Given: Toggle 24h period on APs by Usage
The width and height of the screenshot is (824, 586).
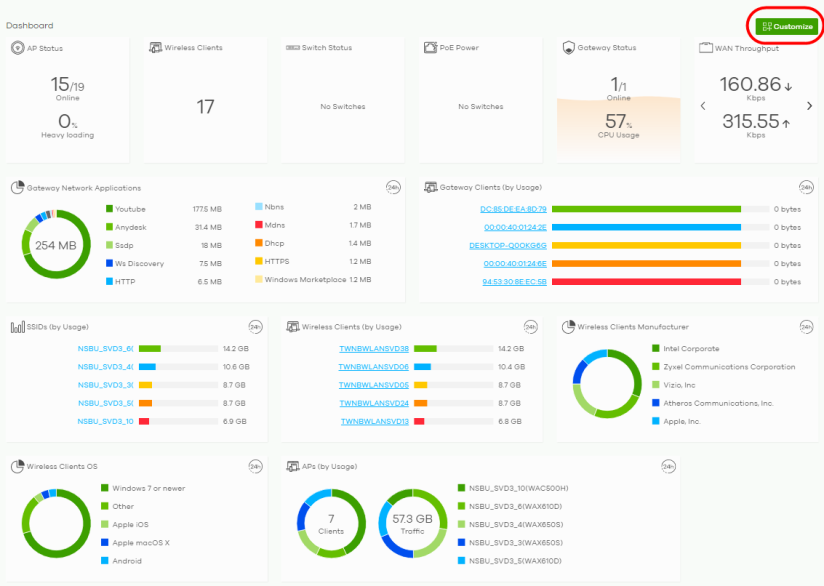Looking at the screenshot, I should tap(668, 466).
